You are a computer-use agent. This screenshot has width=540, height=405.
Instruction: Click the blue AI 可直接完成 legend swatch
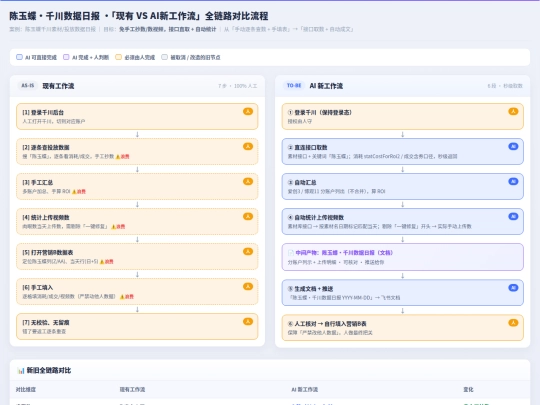[x=19, y=57]
